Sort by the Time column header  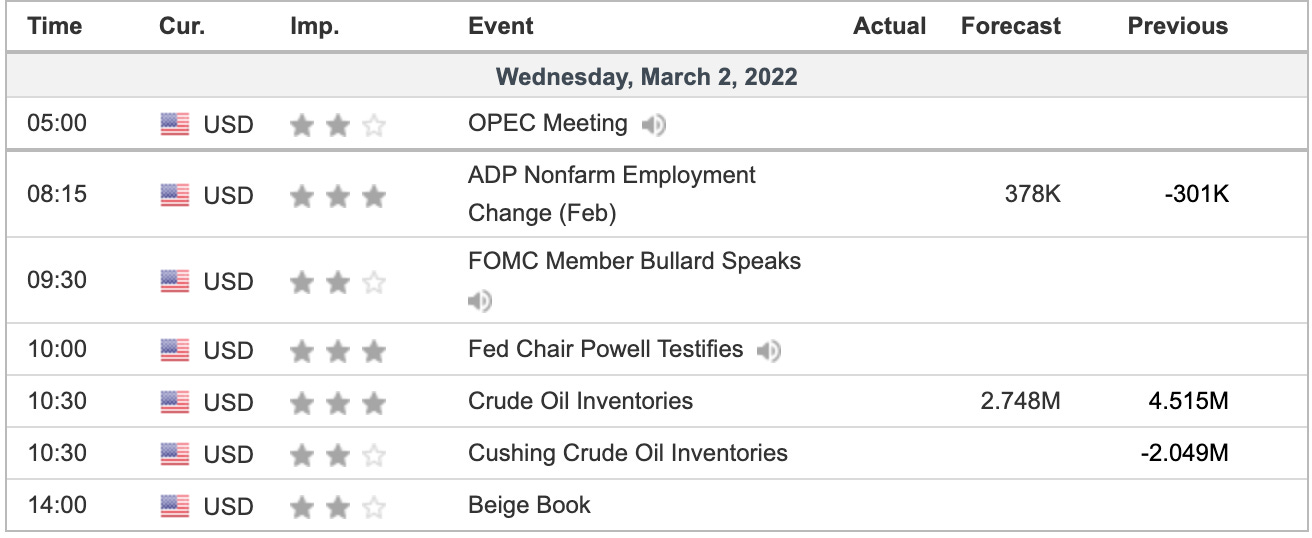pos(55,26)
